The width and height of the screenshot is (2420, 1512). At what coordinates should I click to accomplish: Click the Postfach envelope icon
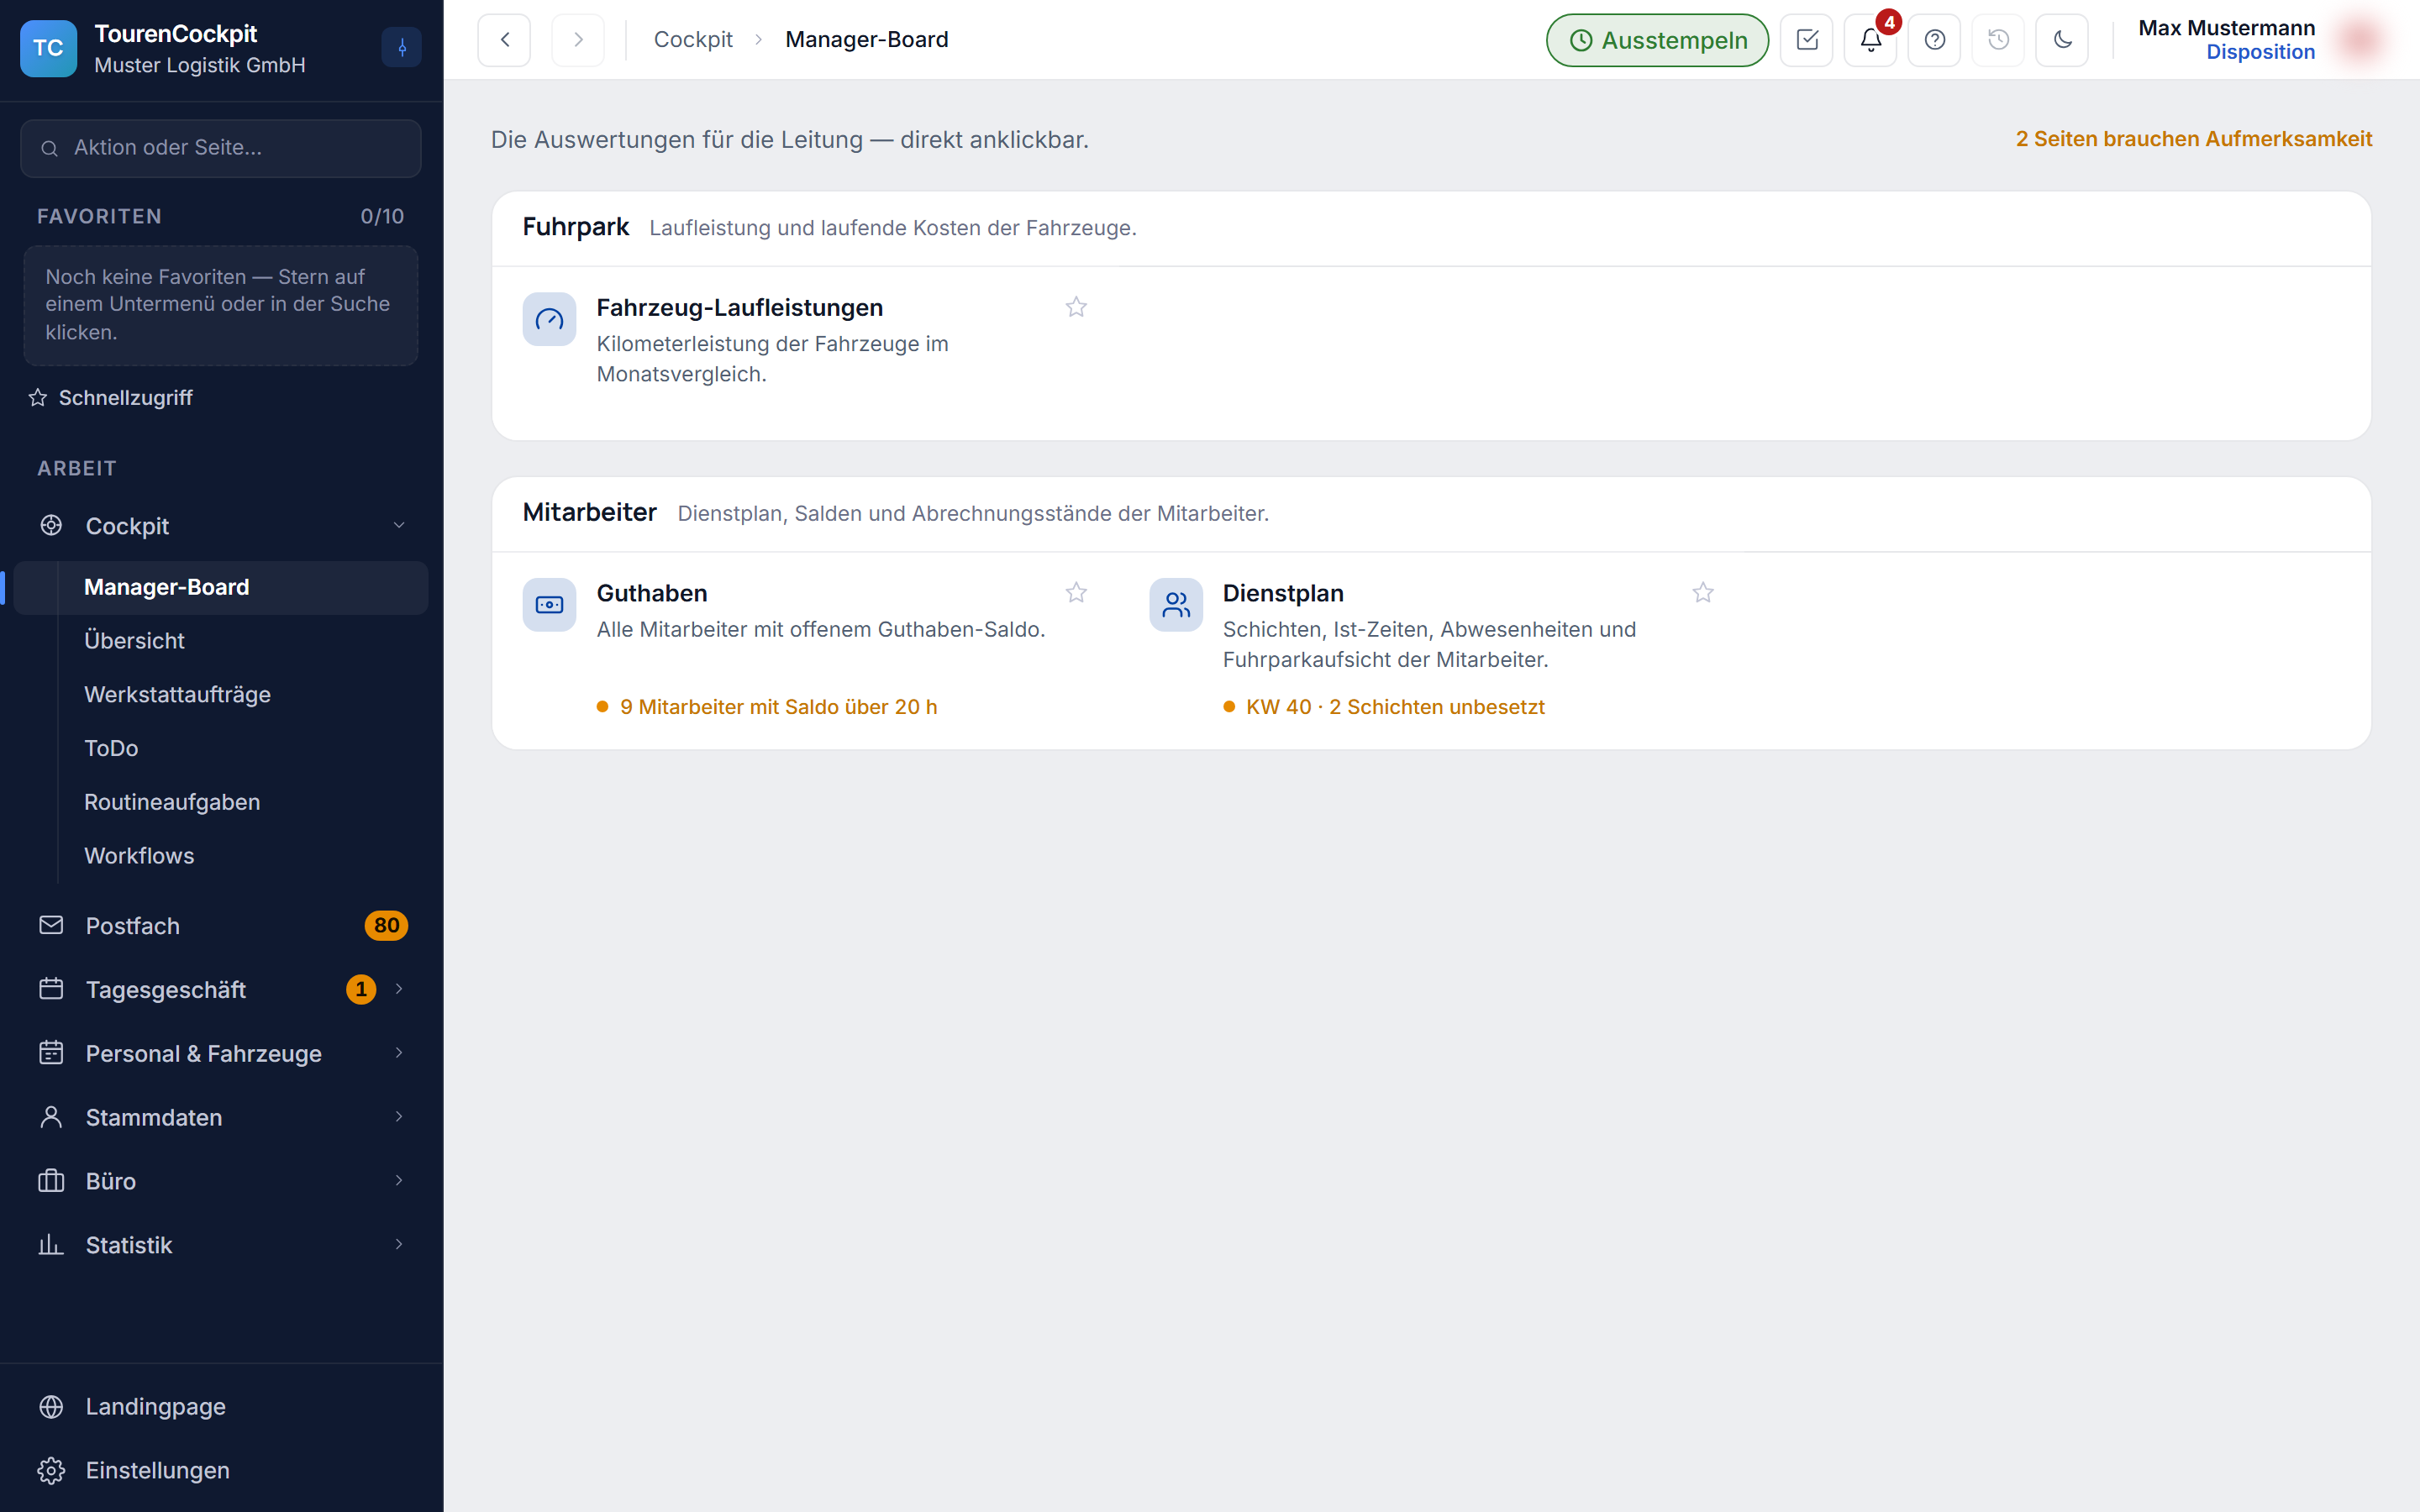(51, 925)
